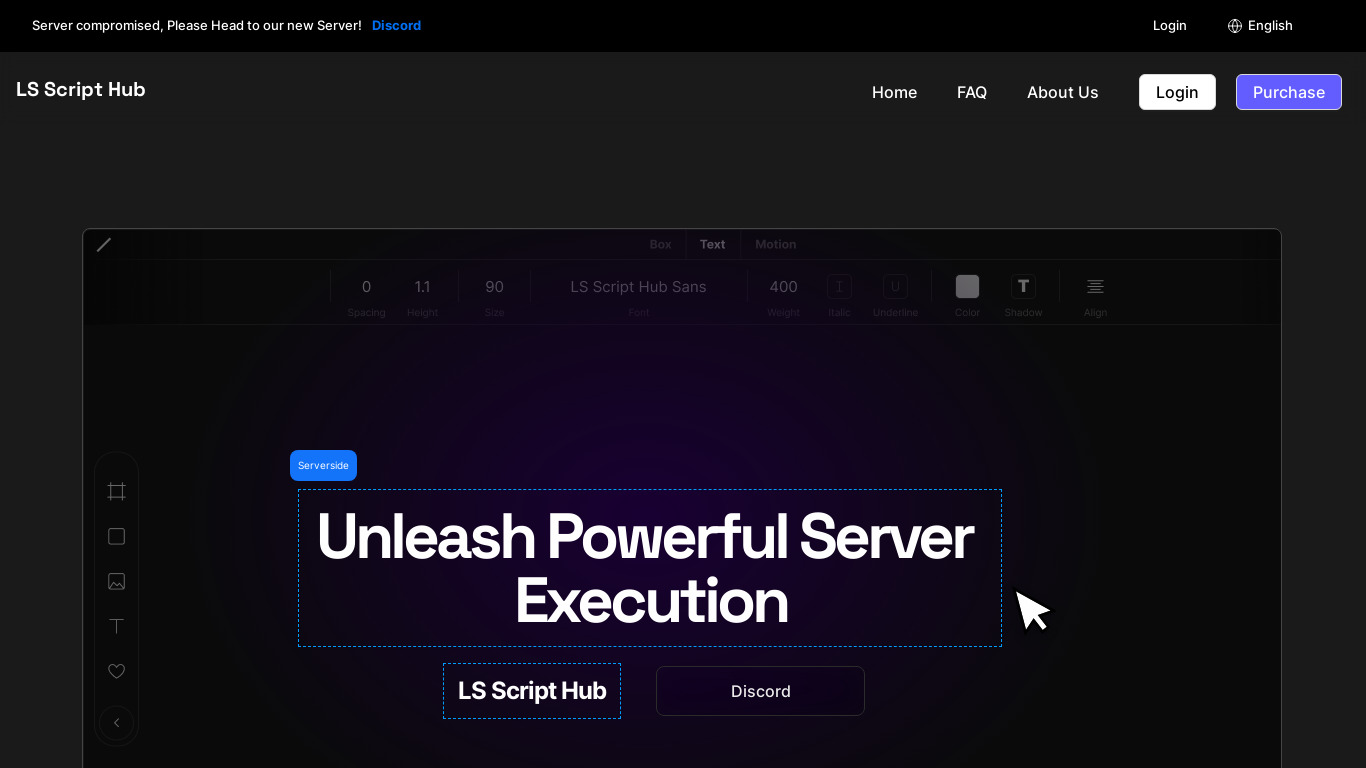This screenshot has height=768, width=1366.
Task: Open the Shadow text setting
Action: pyautogui.click(x=1023, y=287)
